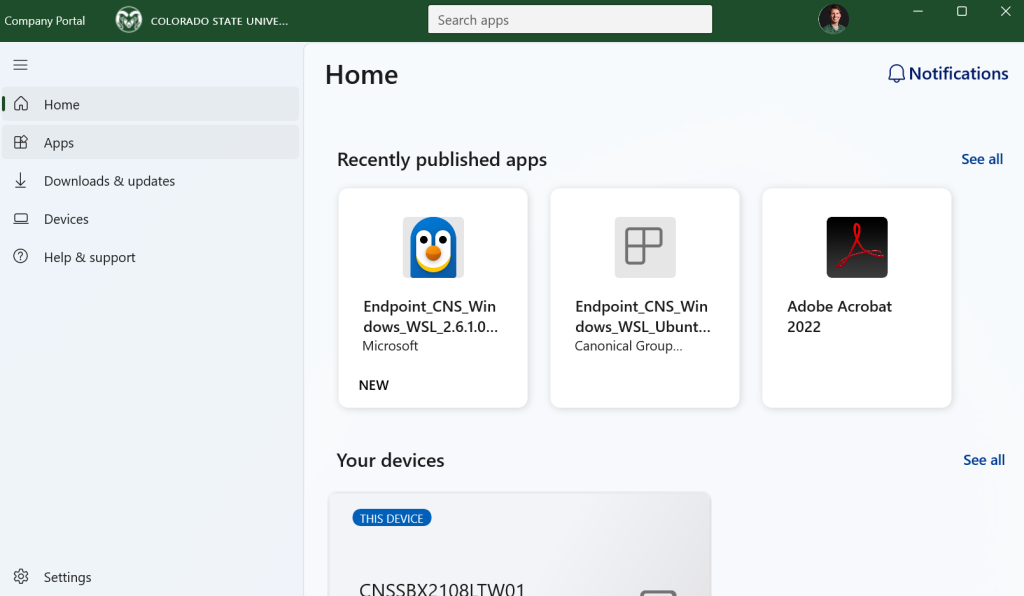Open the Apps page from sidebar
1024x596 pixels.
coord(59,143)
